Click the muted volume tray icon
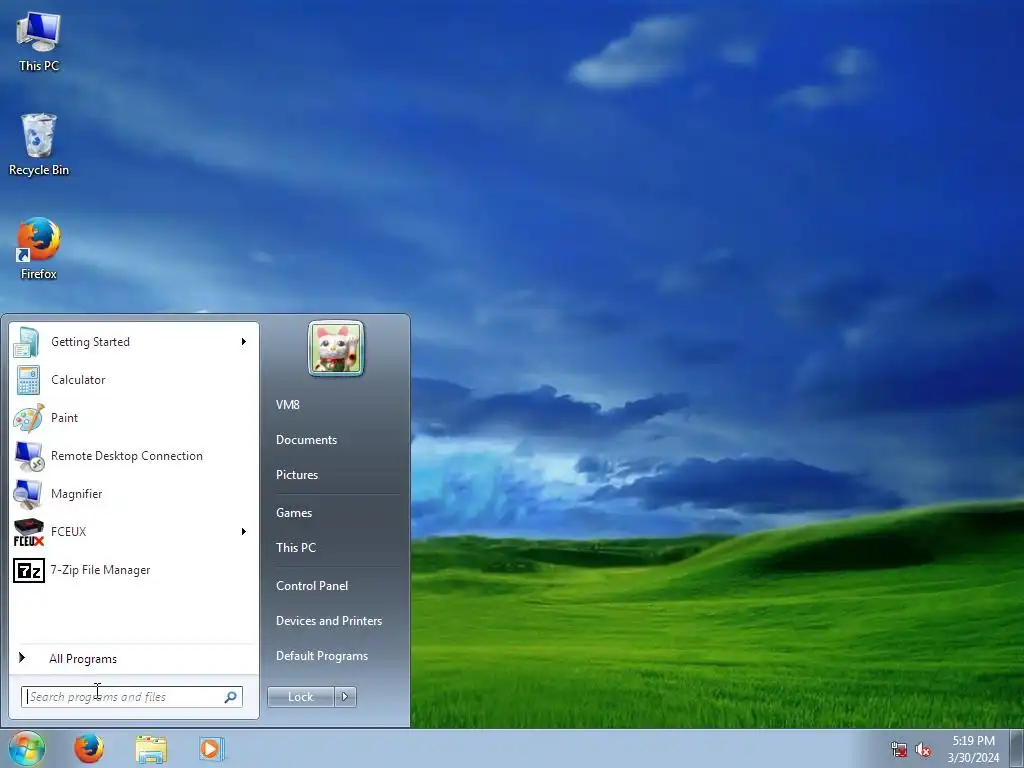 click(x=923, y=749)
